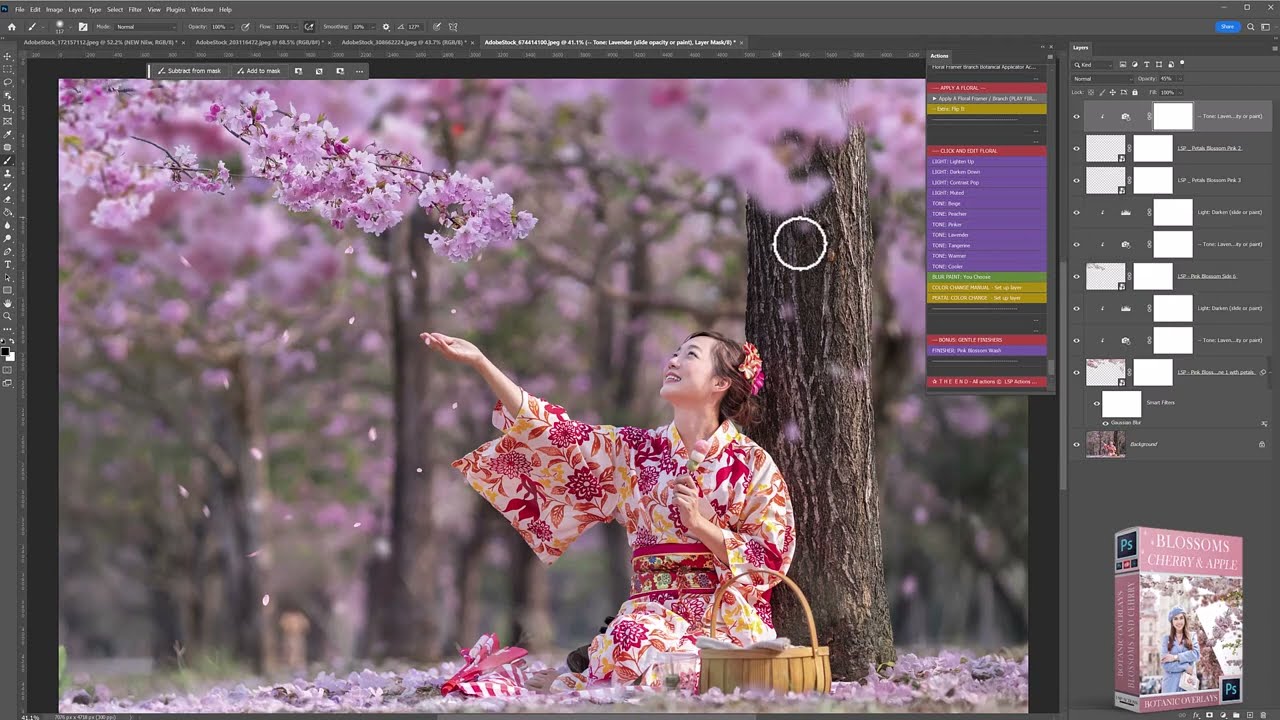The height and width of the screenshot is (720, 1280).
Task: Select FINISHER: Pink Blossom Wash action
Action: 987,350
